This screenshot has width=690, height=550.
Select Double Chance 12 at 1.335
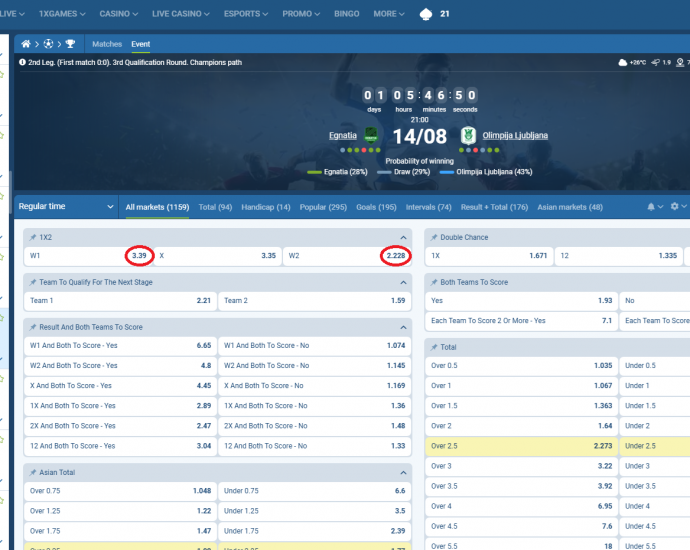click(619, 256)
